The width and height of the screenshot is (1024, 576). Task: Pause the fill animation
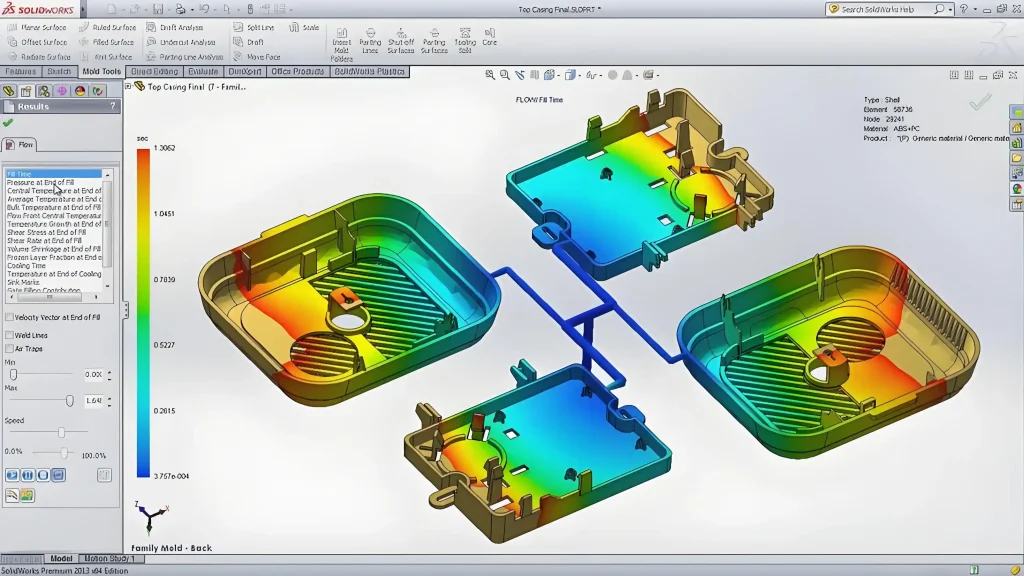click(27, 475)
